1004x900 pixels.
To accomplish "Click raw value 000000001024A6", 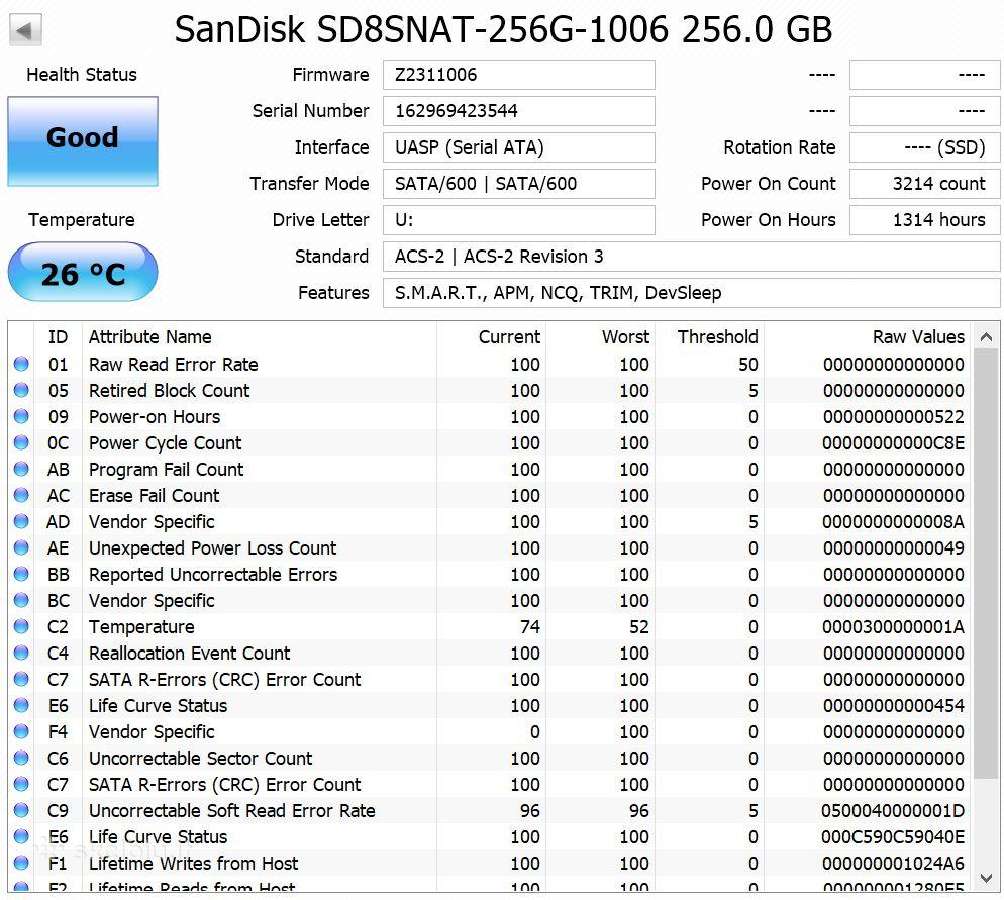I will point(894,863).
